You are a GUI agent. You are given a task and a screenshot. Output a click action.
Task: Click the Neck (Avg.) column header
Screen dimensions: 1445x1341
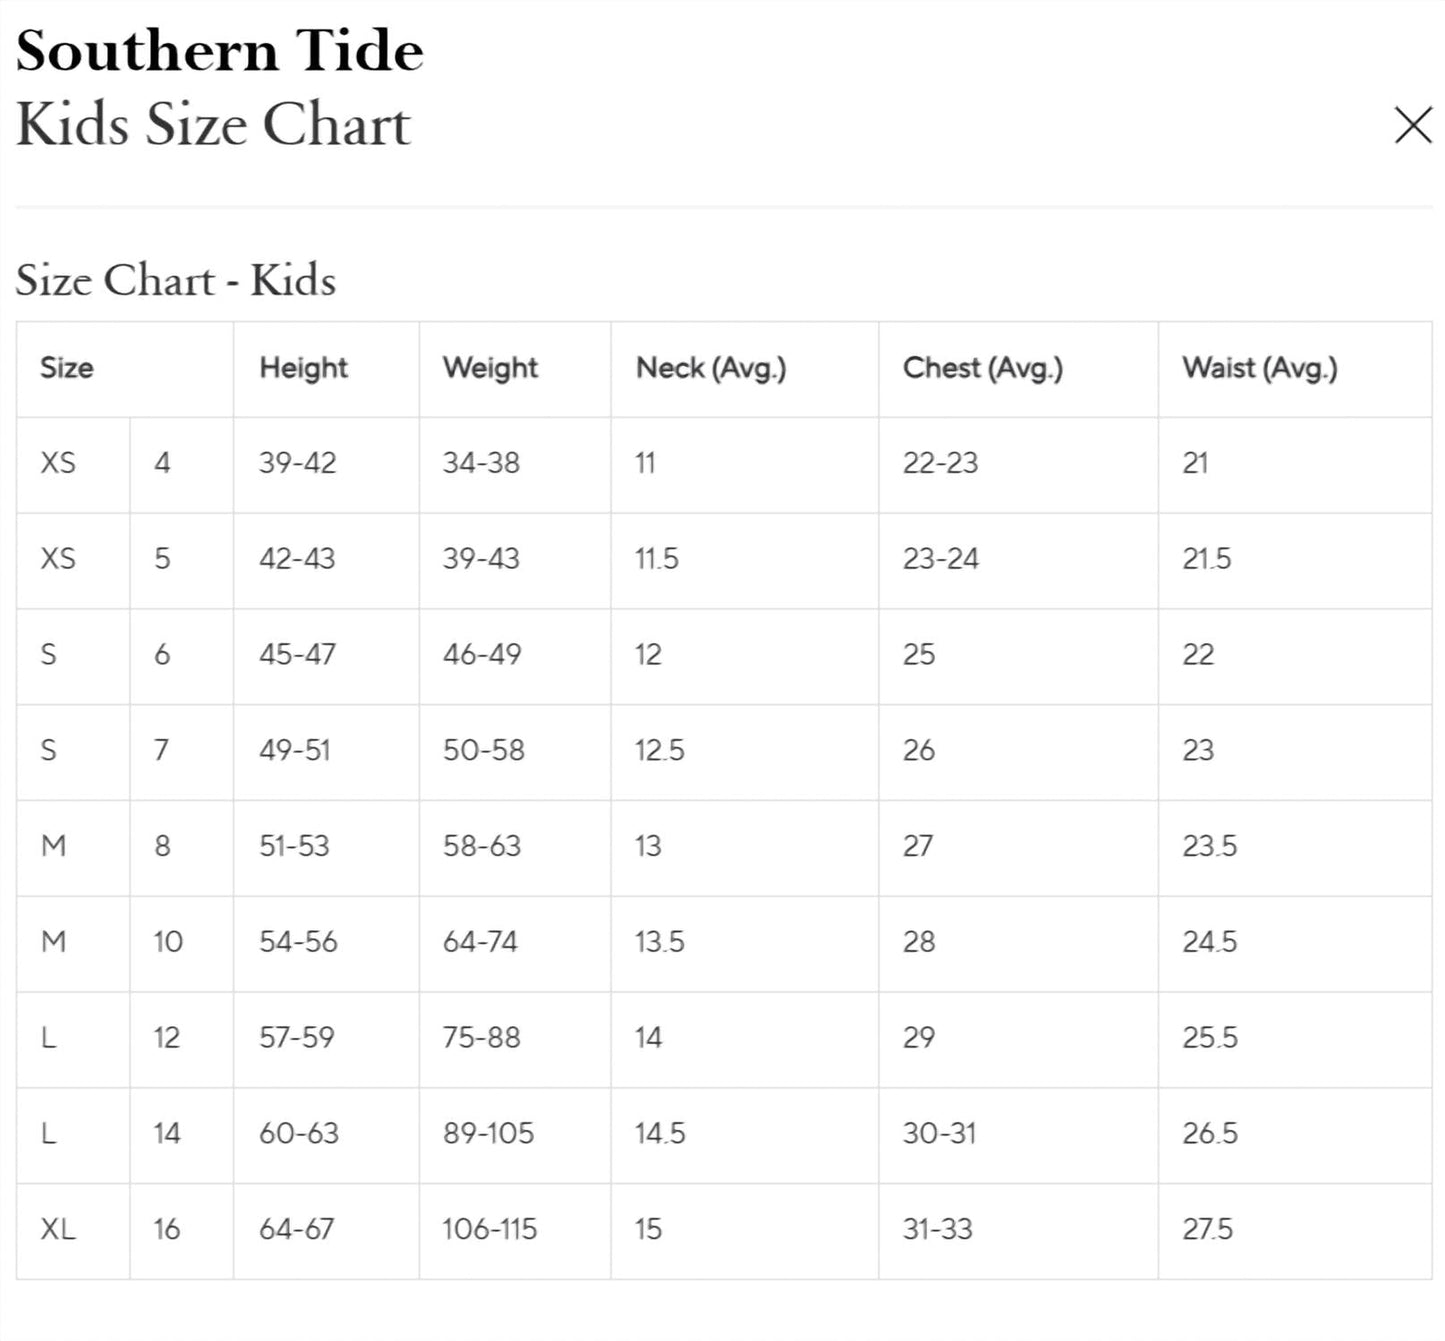pyautogui.click(x=711, y=368)
